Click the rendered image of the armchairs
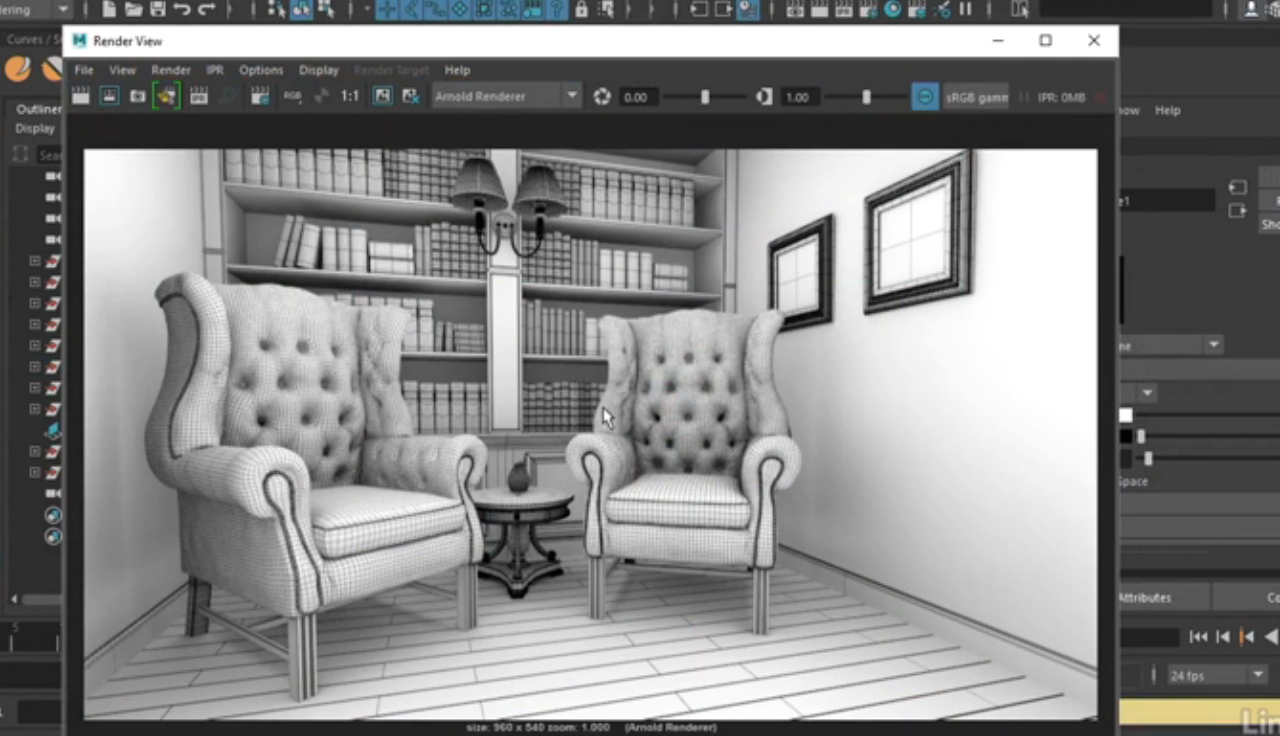This screenshot has width=1280, height=736. coord(590,434)
